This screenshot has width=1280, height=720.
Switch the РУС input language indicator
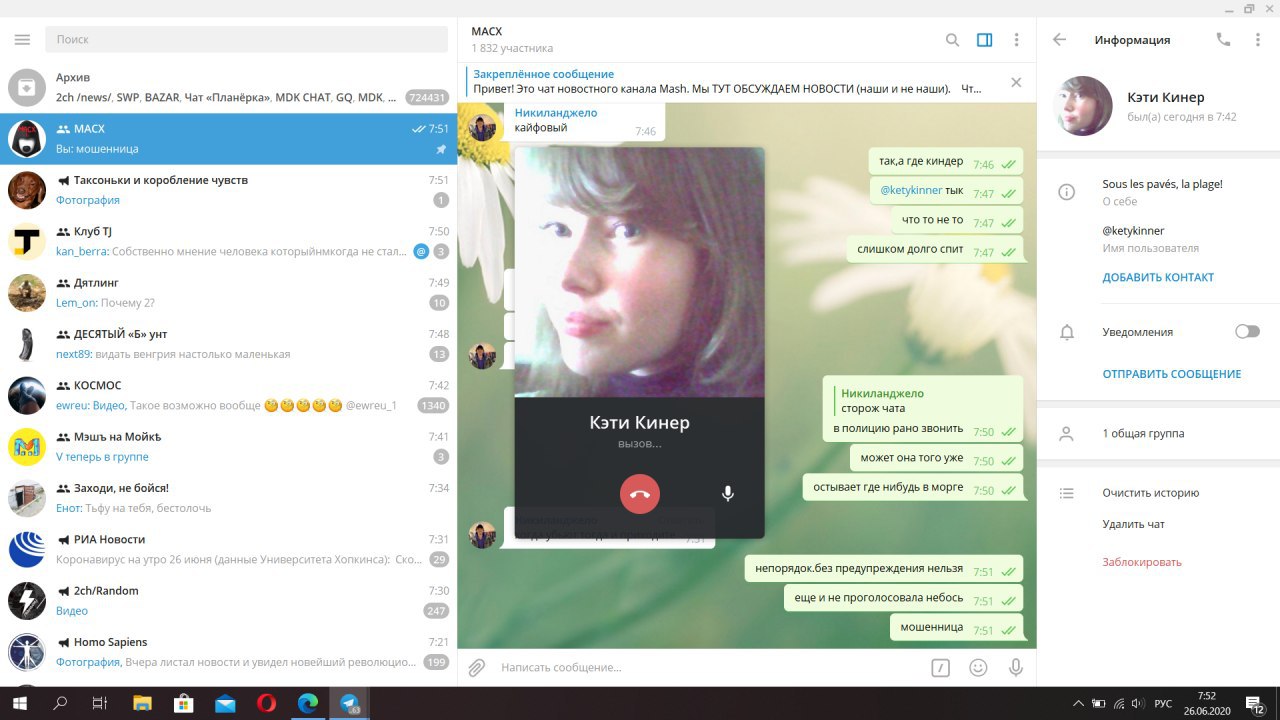point(1163,704)
